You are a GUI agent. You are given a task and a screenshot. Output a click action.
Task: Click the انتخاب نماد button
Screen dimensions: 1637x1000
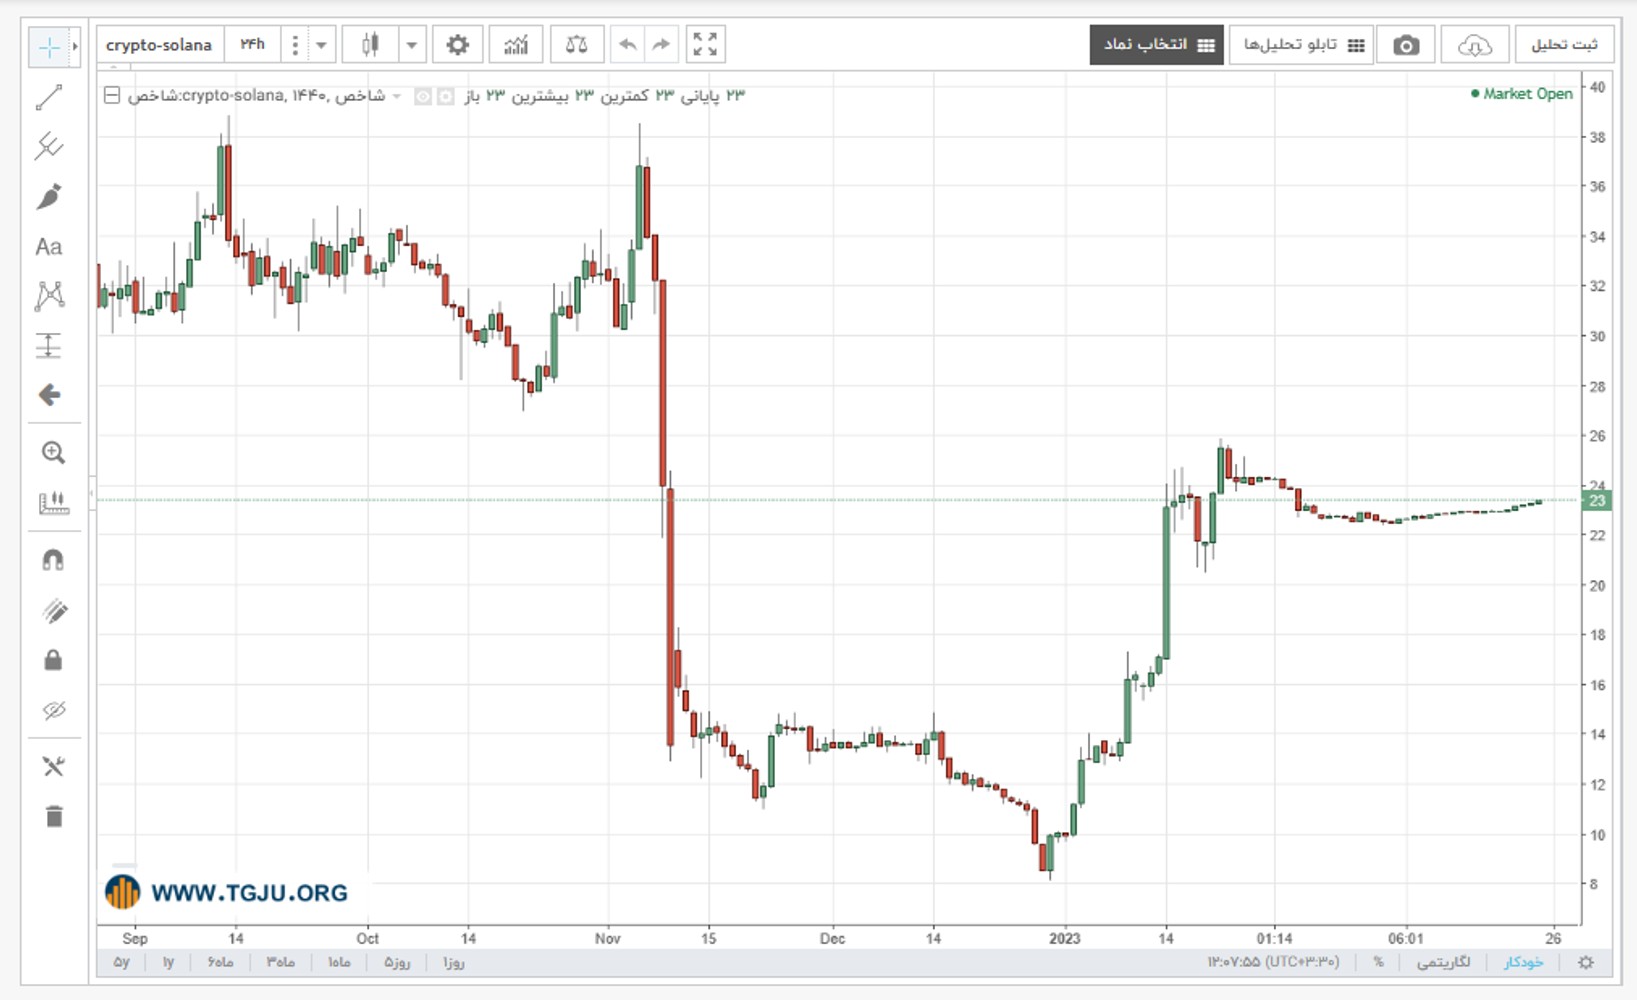tap(1157, 45)
